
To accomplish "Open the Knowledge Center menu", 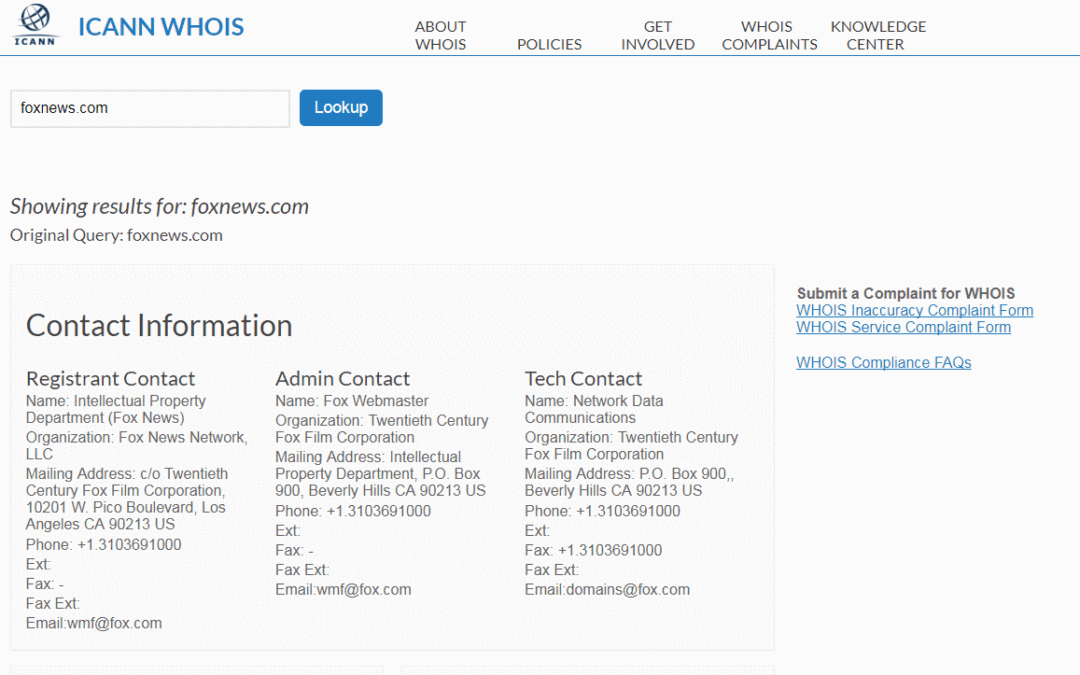I will coord(878,35).
